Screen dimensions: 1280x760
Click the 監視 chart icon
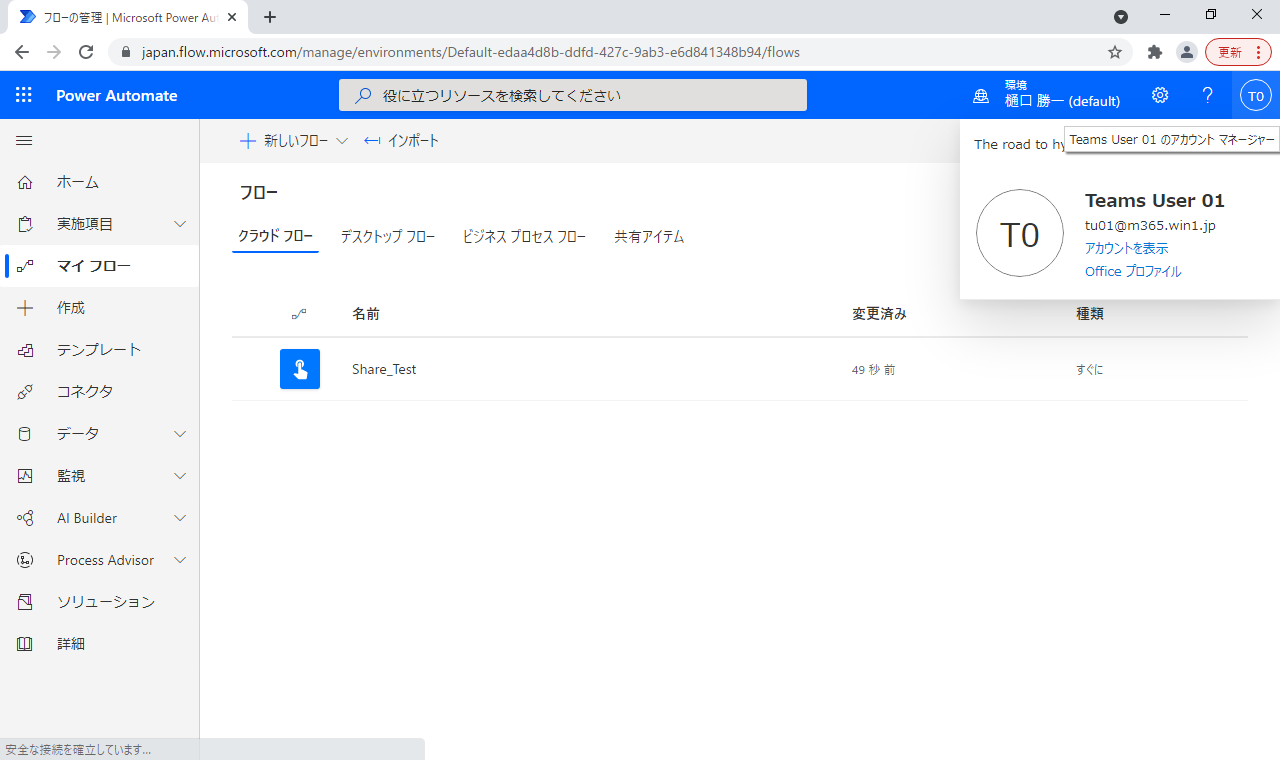coord(25,476)
